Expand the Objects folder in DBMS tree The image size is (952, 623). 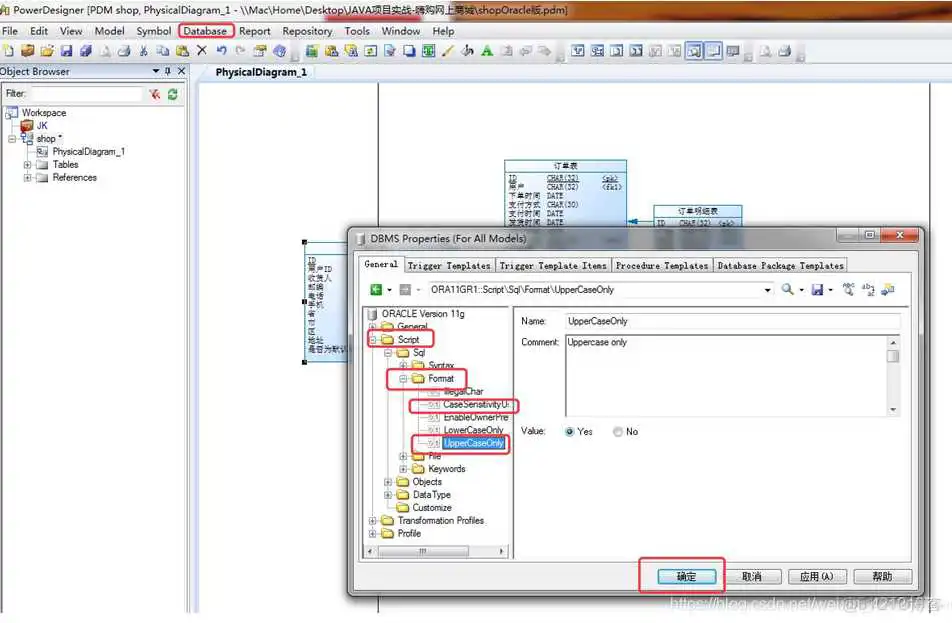click(387, 482)
